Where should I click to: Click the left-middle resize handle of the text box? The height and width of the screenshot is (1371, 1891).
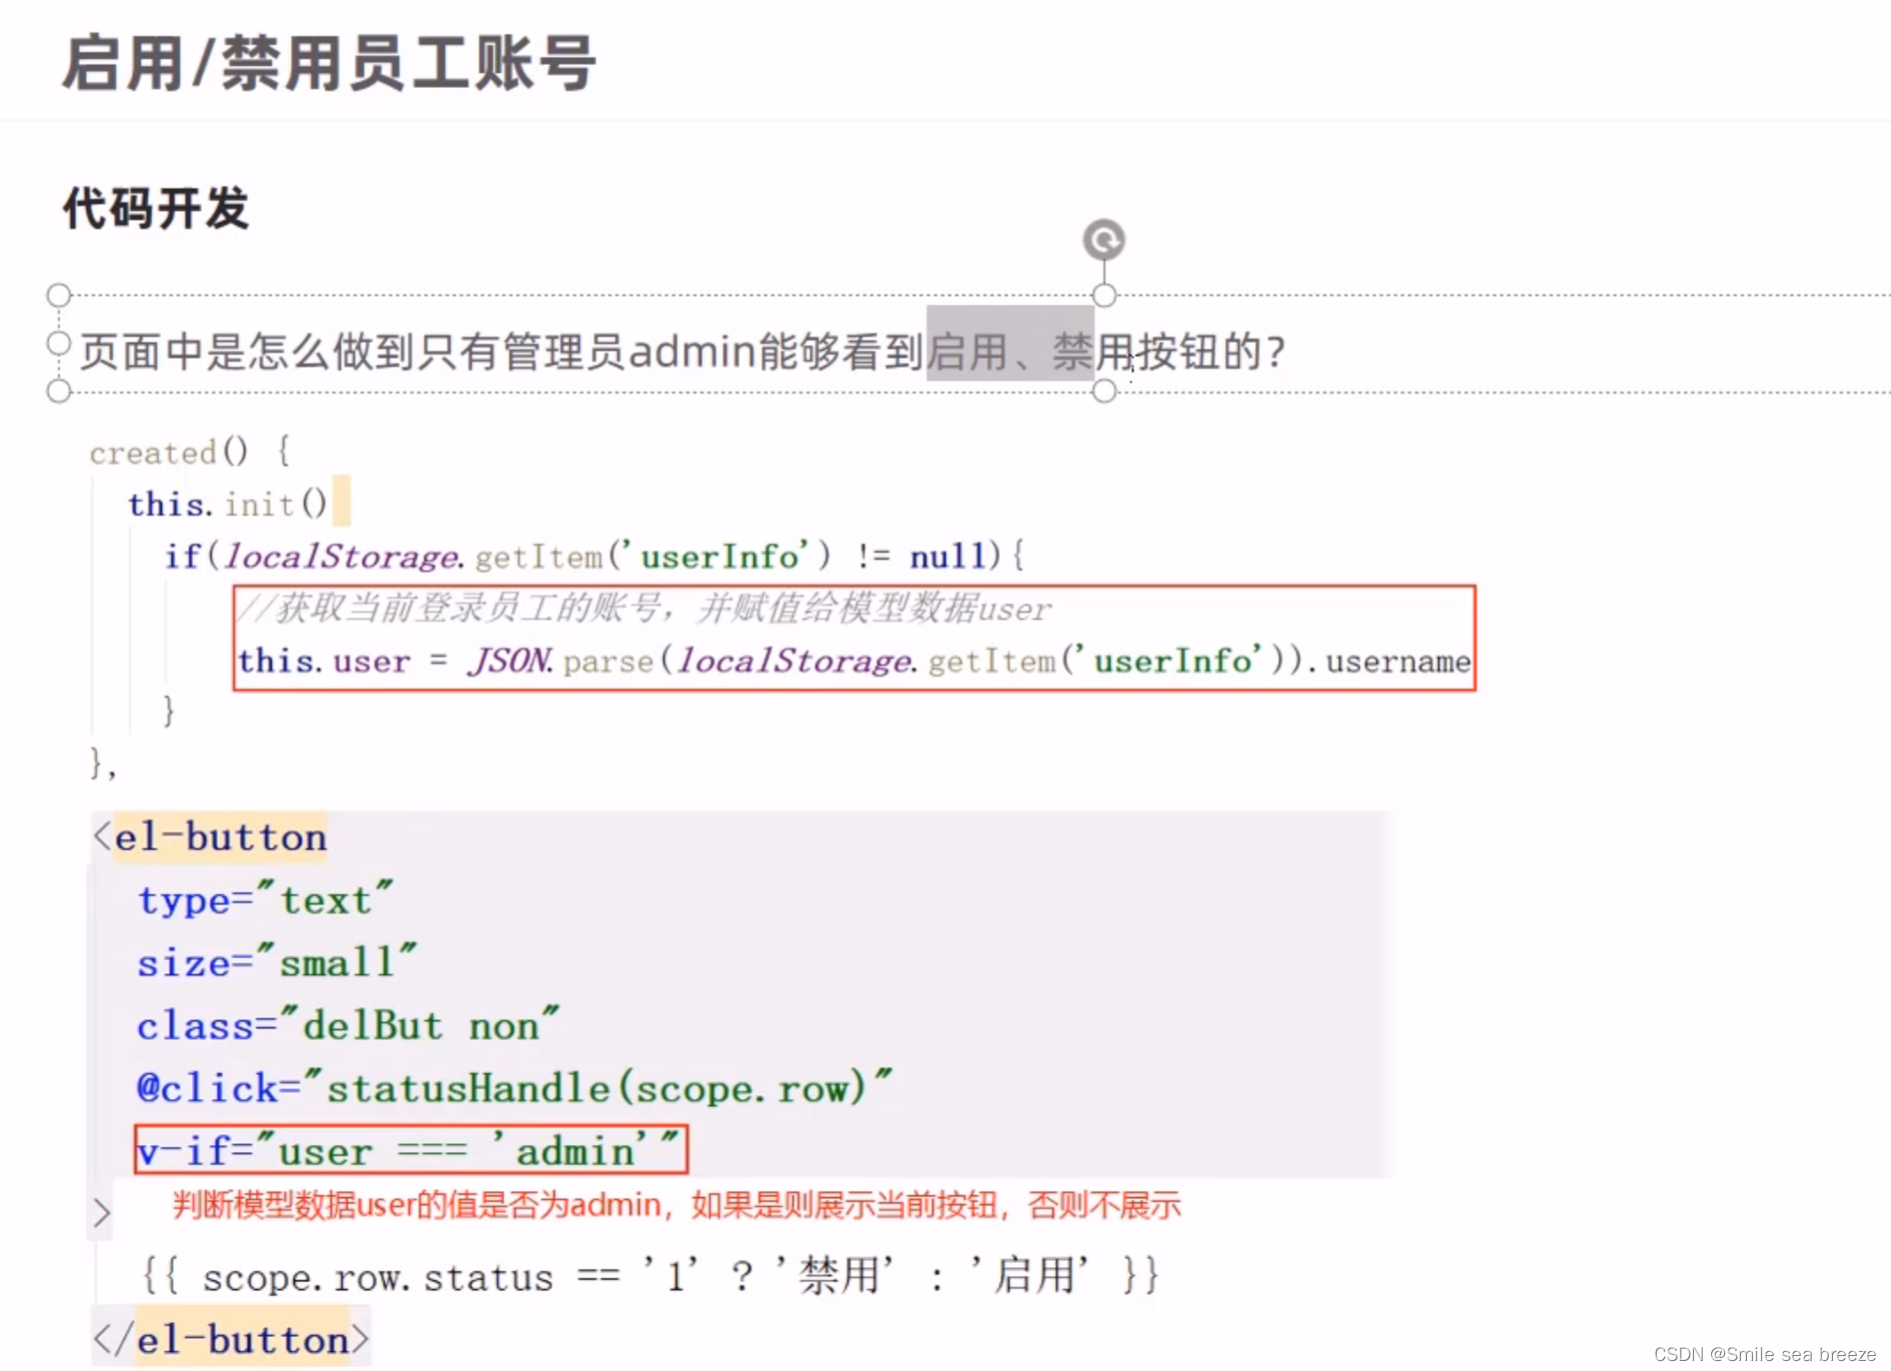pos(59,343)
